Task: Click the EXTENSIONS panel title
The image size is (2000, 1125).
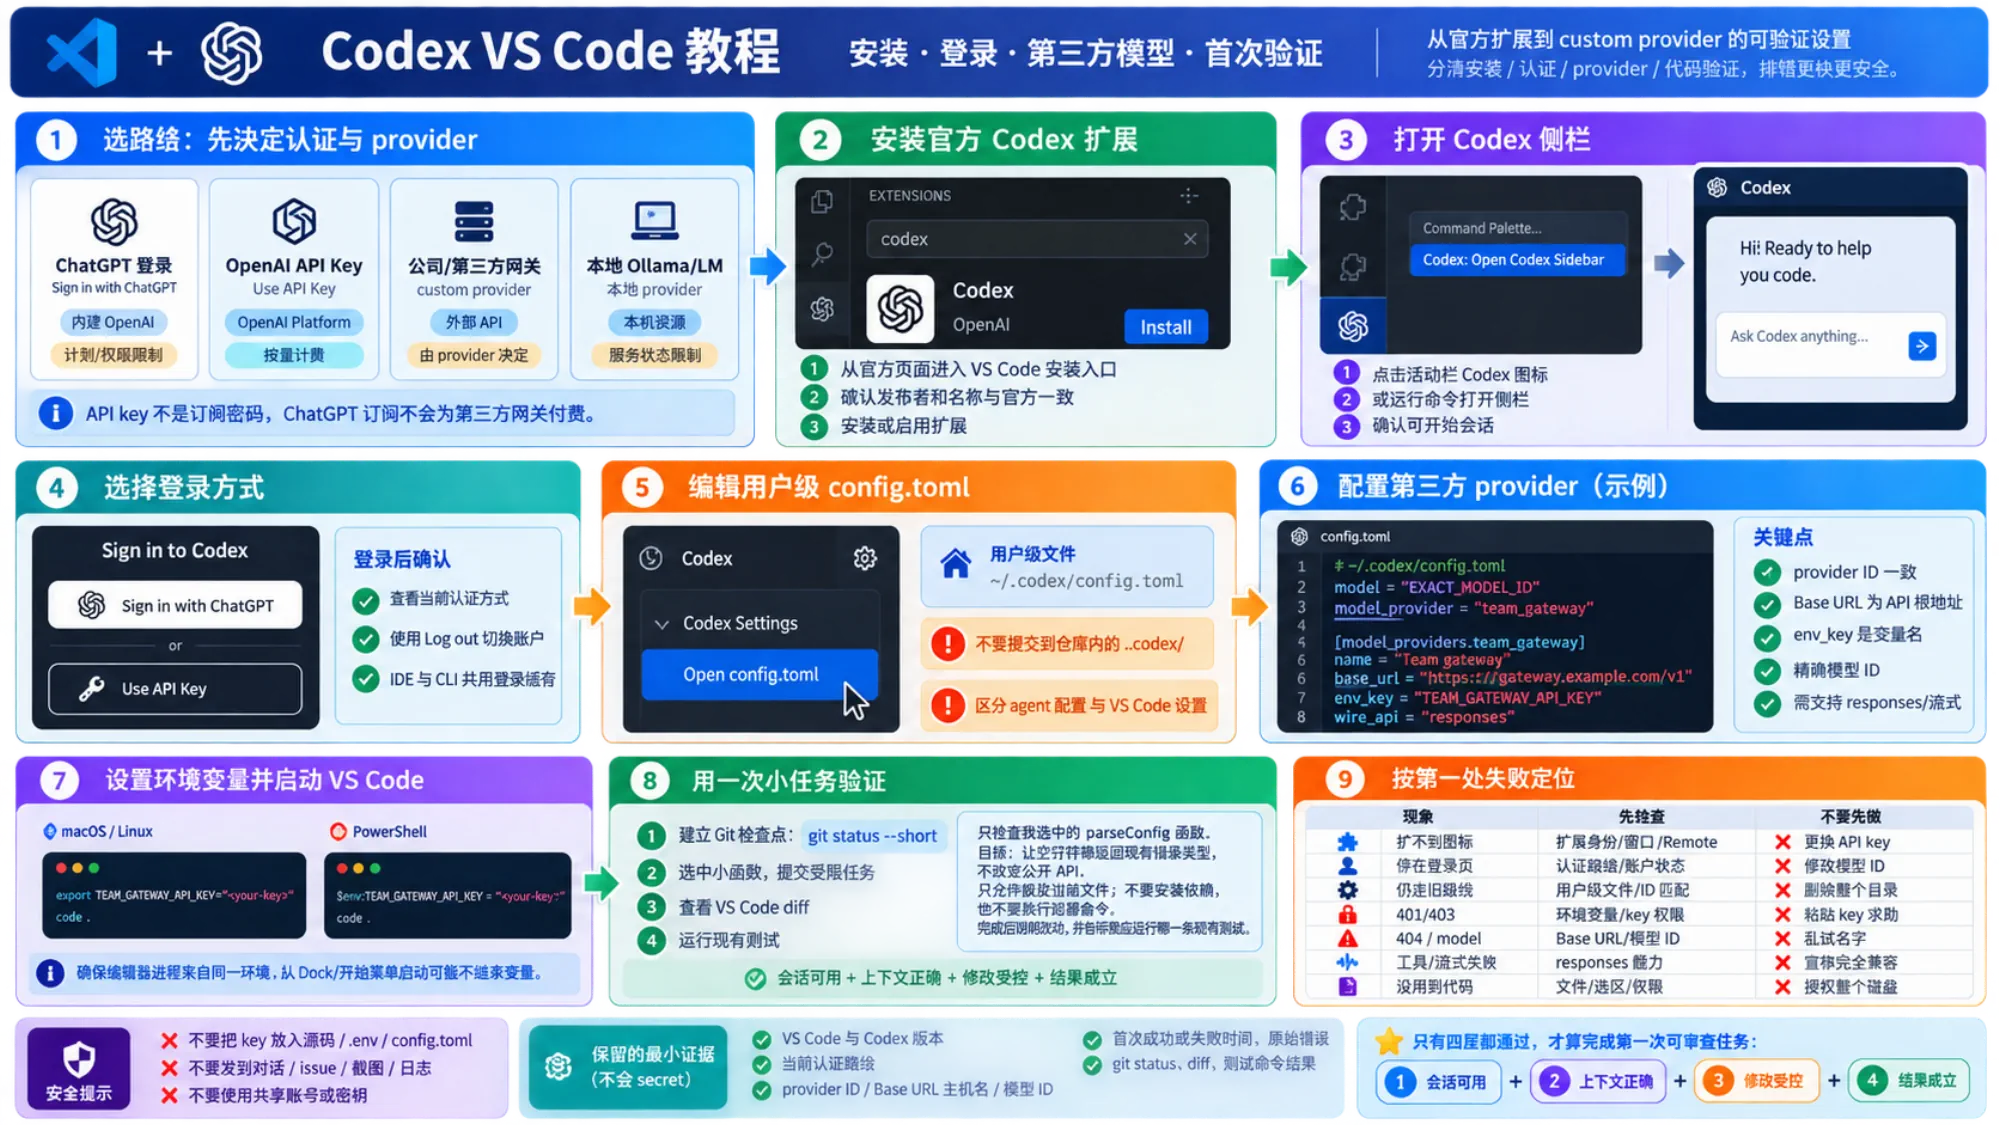Action: point(909,195)
